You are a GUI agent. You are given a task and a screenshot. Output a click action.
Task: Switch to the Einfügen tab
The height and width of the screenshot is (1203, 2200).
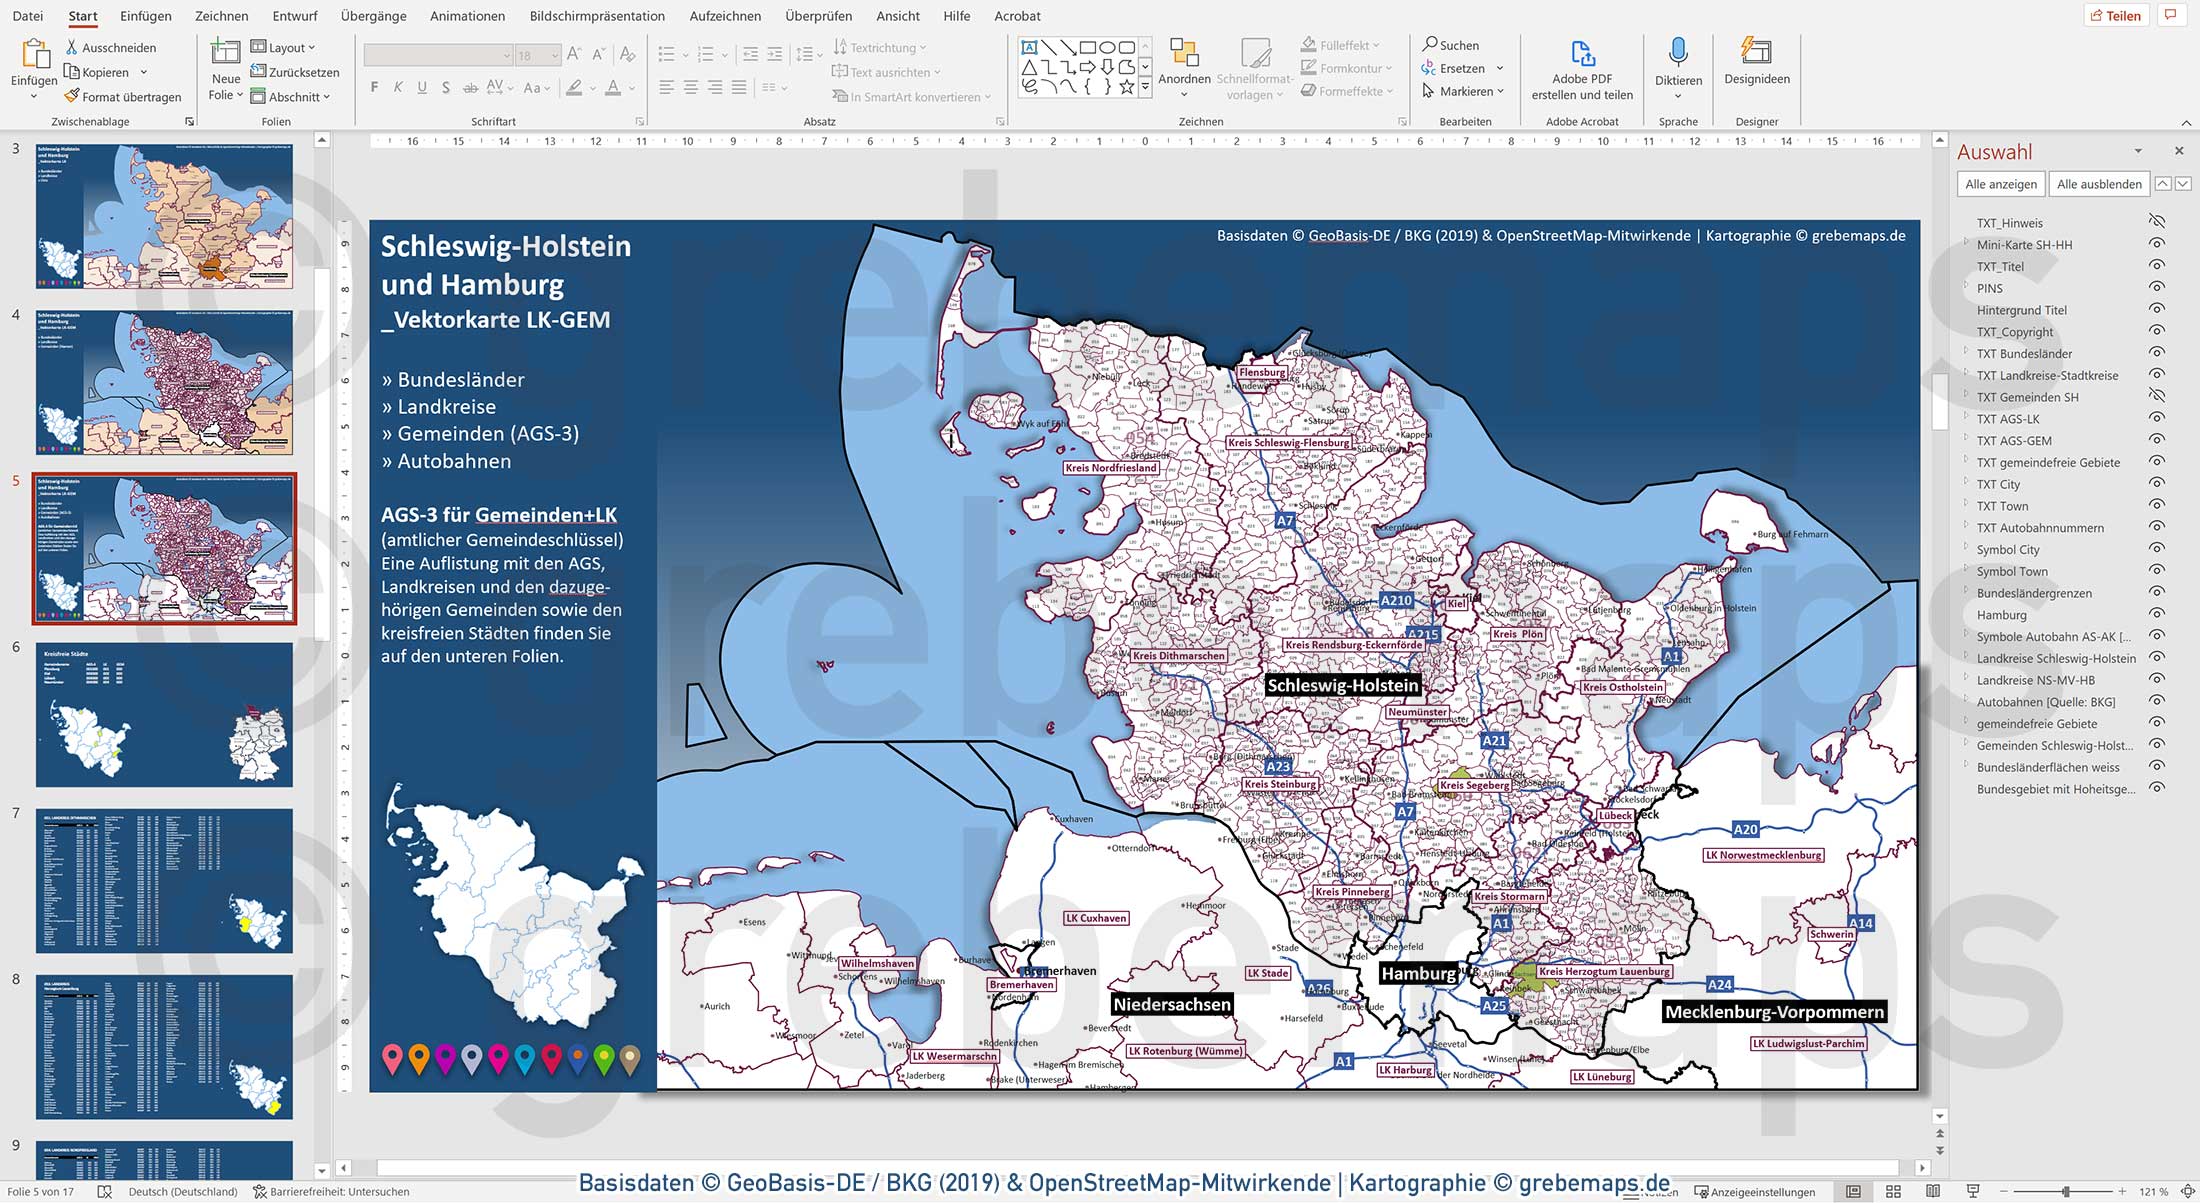146,16
